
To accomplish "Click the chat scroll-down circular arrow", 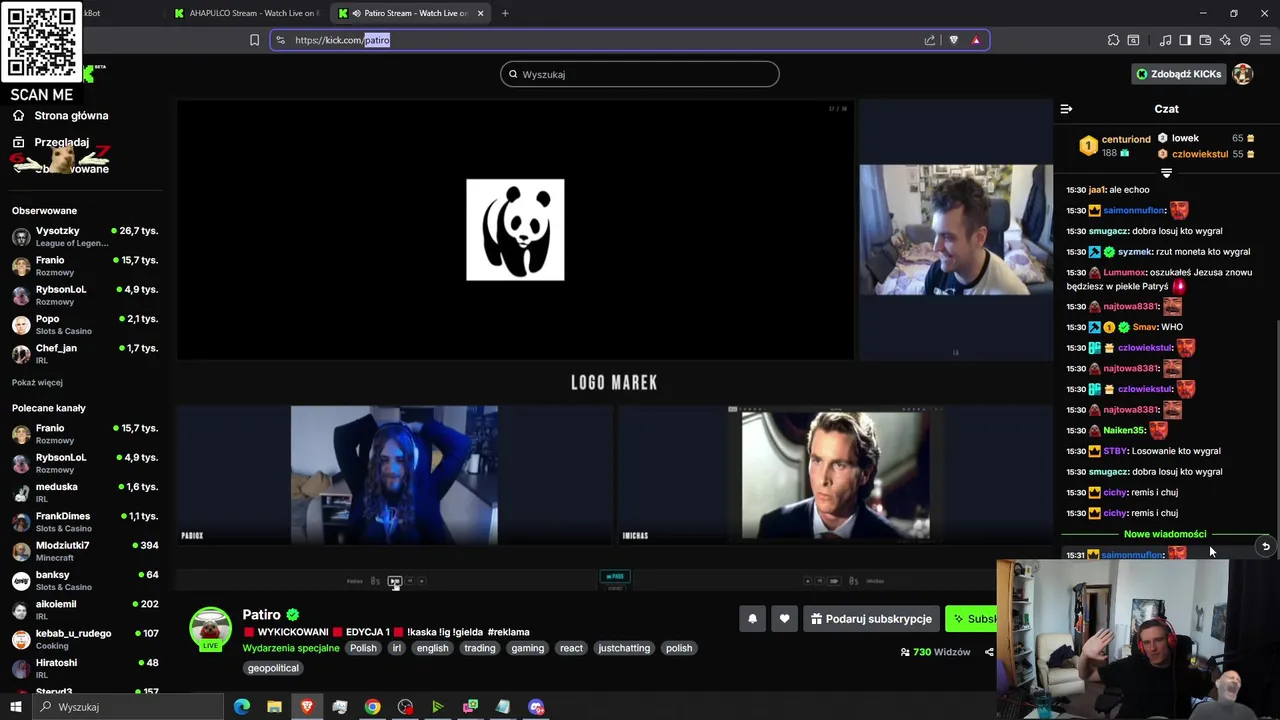I will [1265, 546].
